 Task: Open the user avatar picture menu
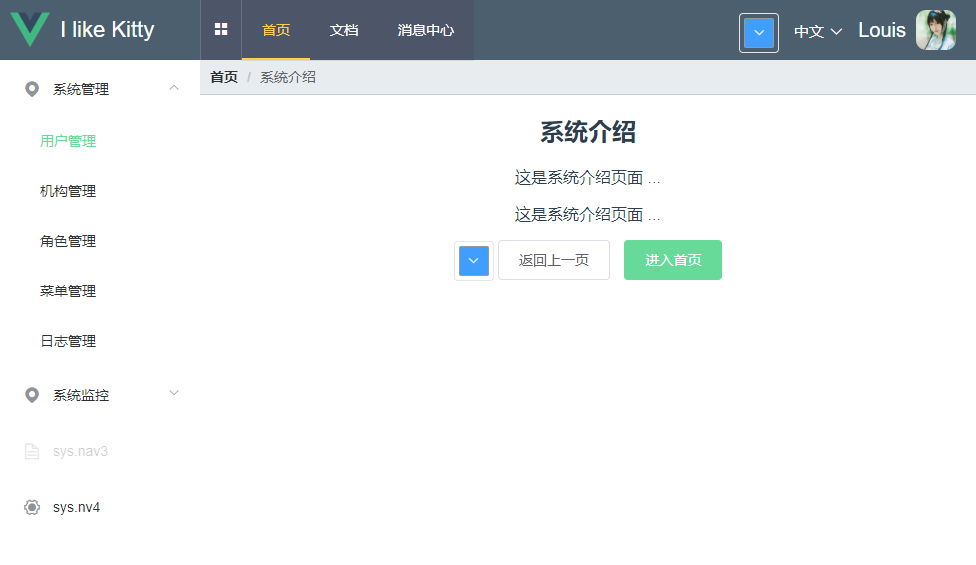936,30
